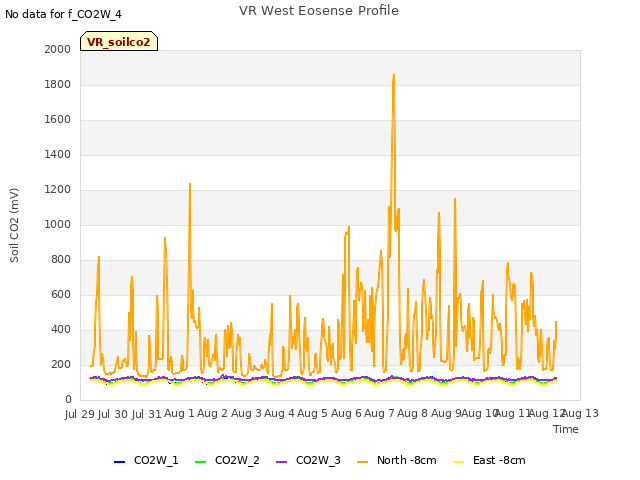Click the 2000 y-axis tick label
Screen dimensions: 640x480
(58, 49)
